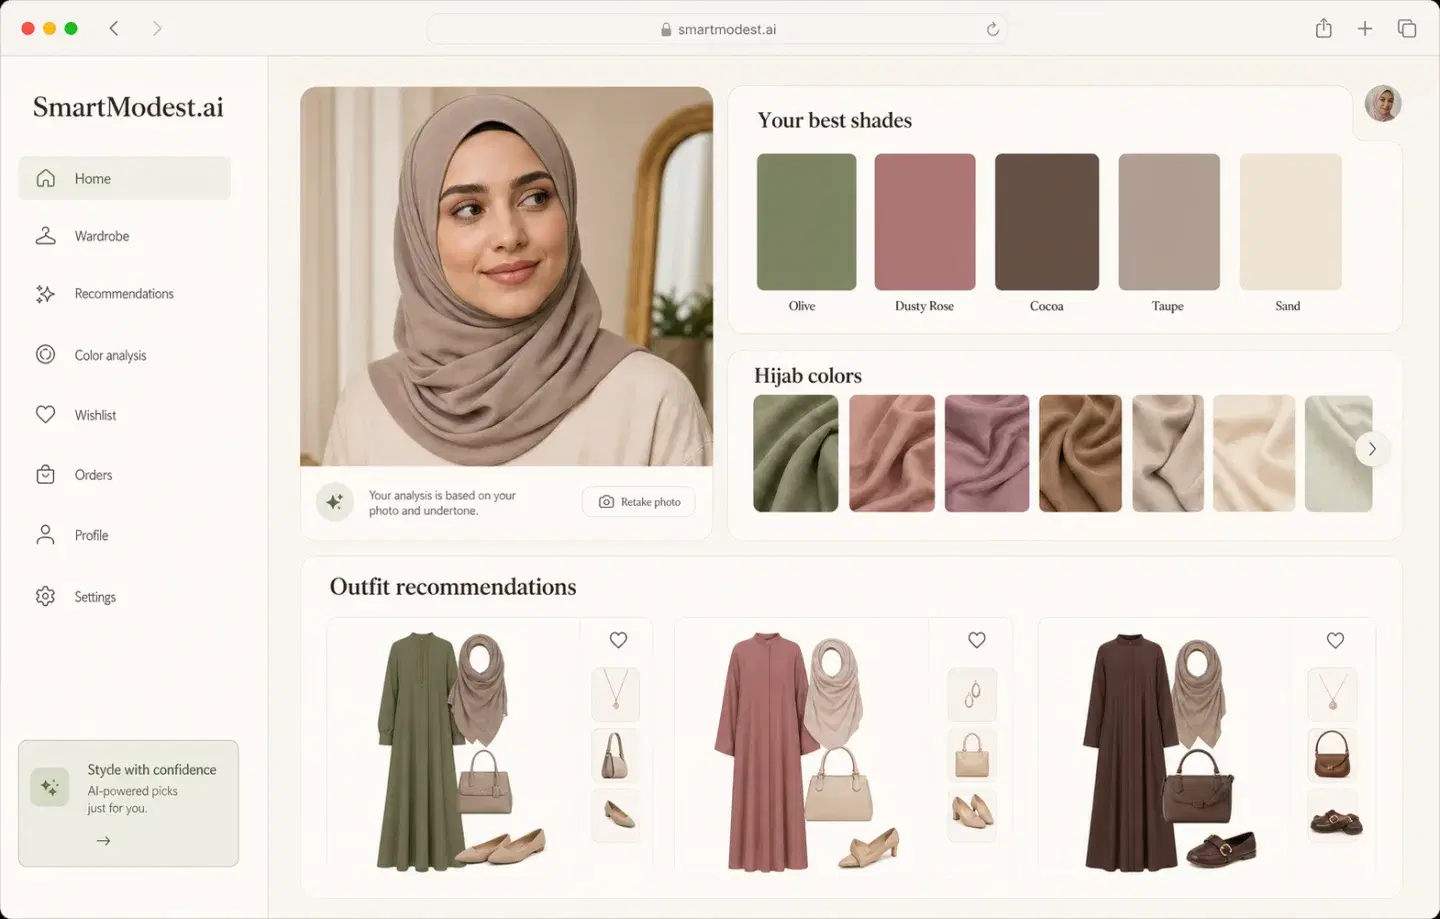
Task: Choose the pale sage hijab fabric
Action: coord(1339,453)
